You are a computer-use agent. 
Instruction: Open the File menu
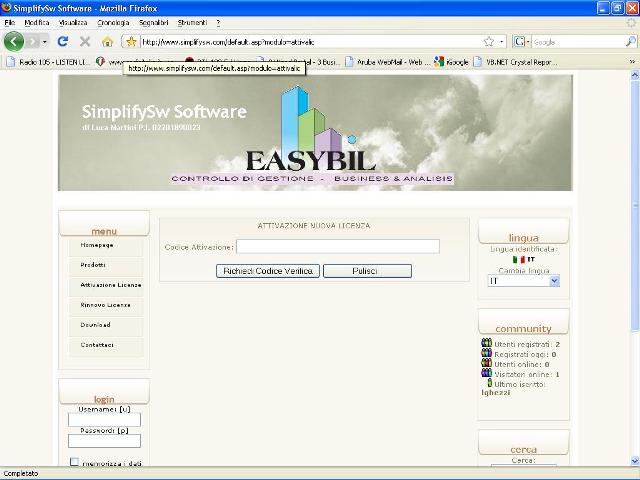pos(10,22)
